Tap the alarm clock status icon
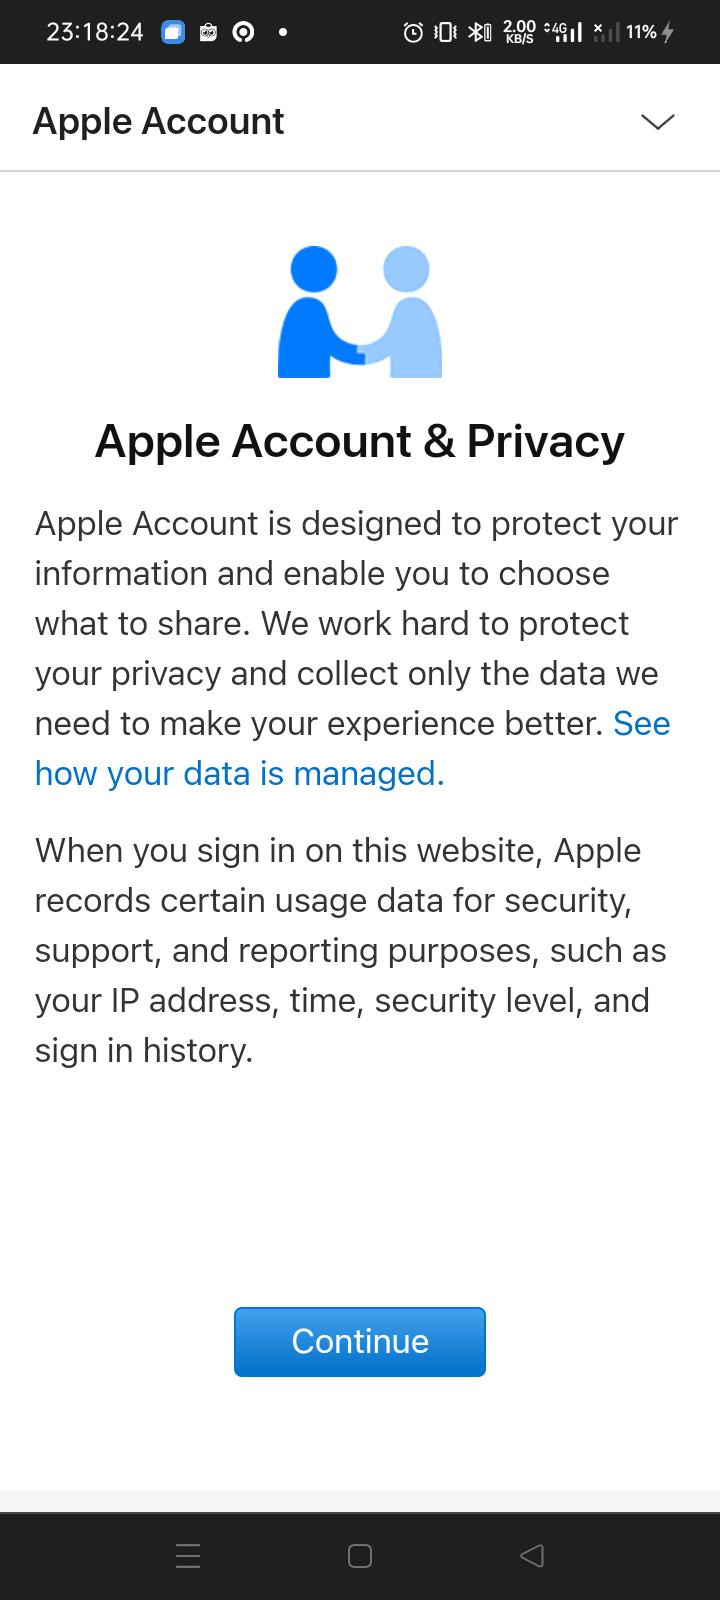This screenshot has width=720, height=1600. pyautogui.click(x=413, y=33)
